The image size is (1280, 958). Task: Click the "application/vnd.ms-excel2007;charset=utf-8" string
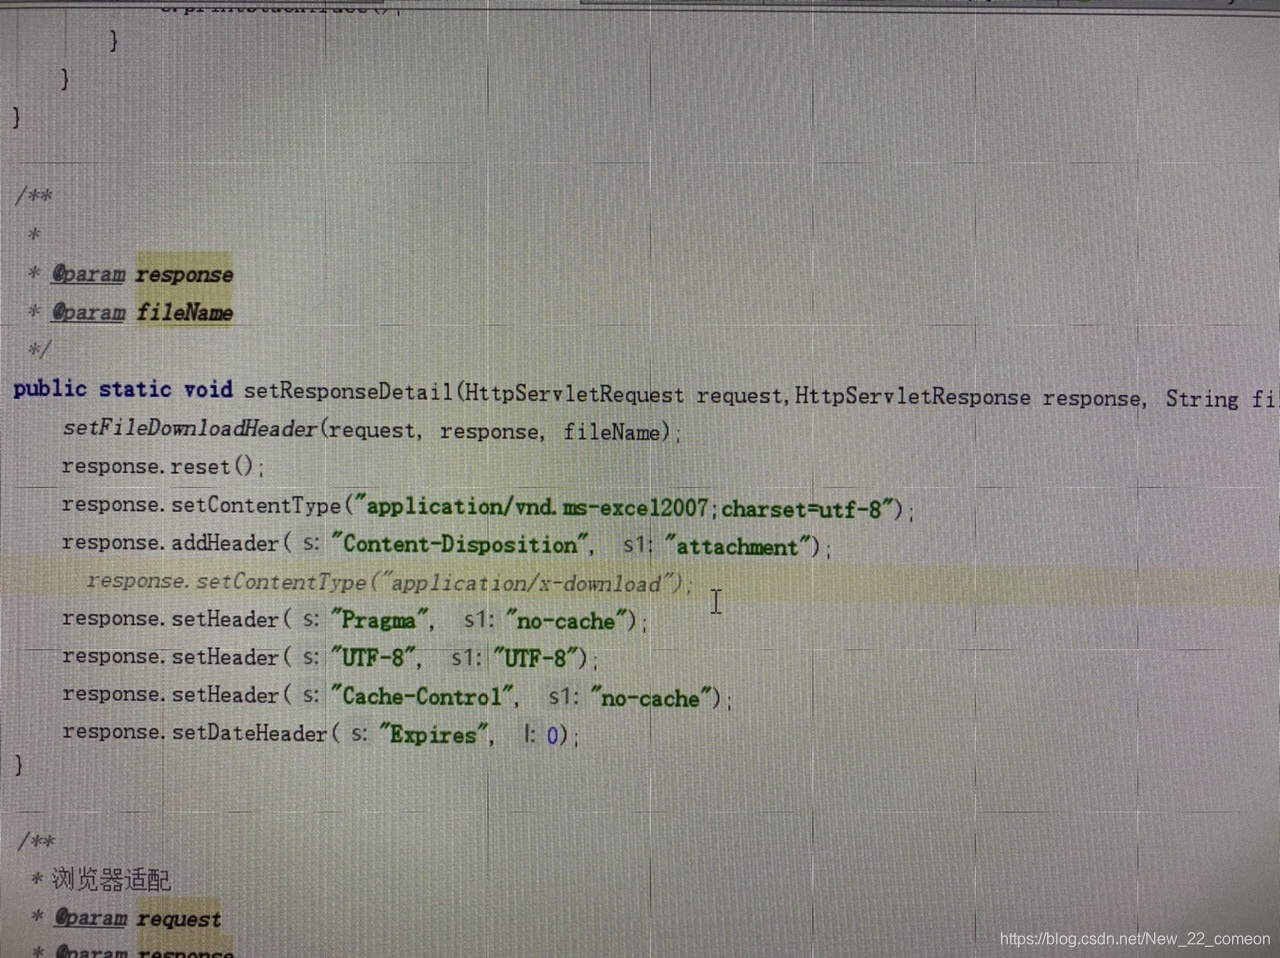624,508
